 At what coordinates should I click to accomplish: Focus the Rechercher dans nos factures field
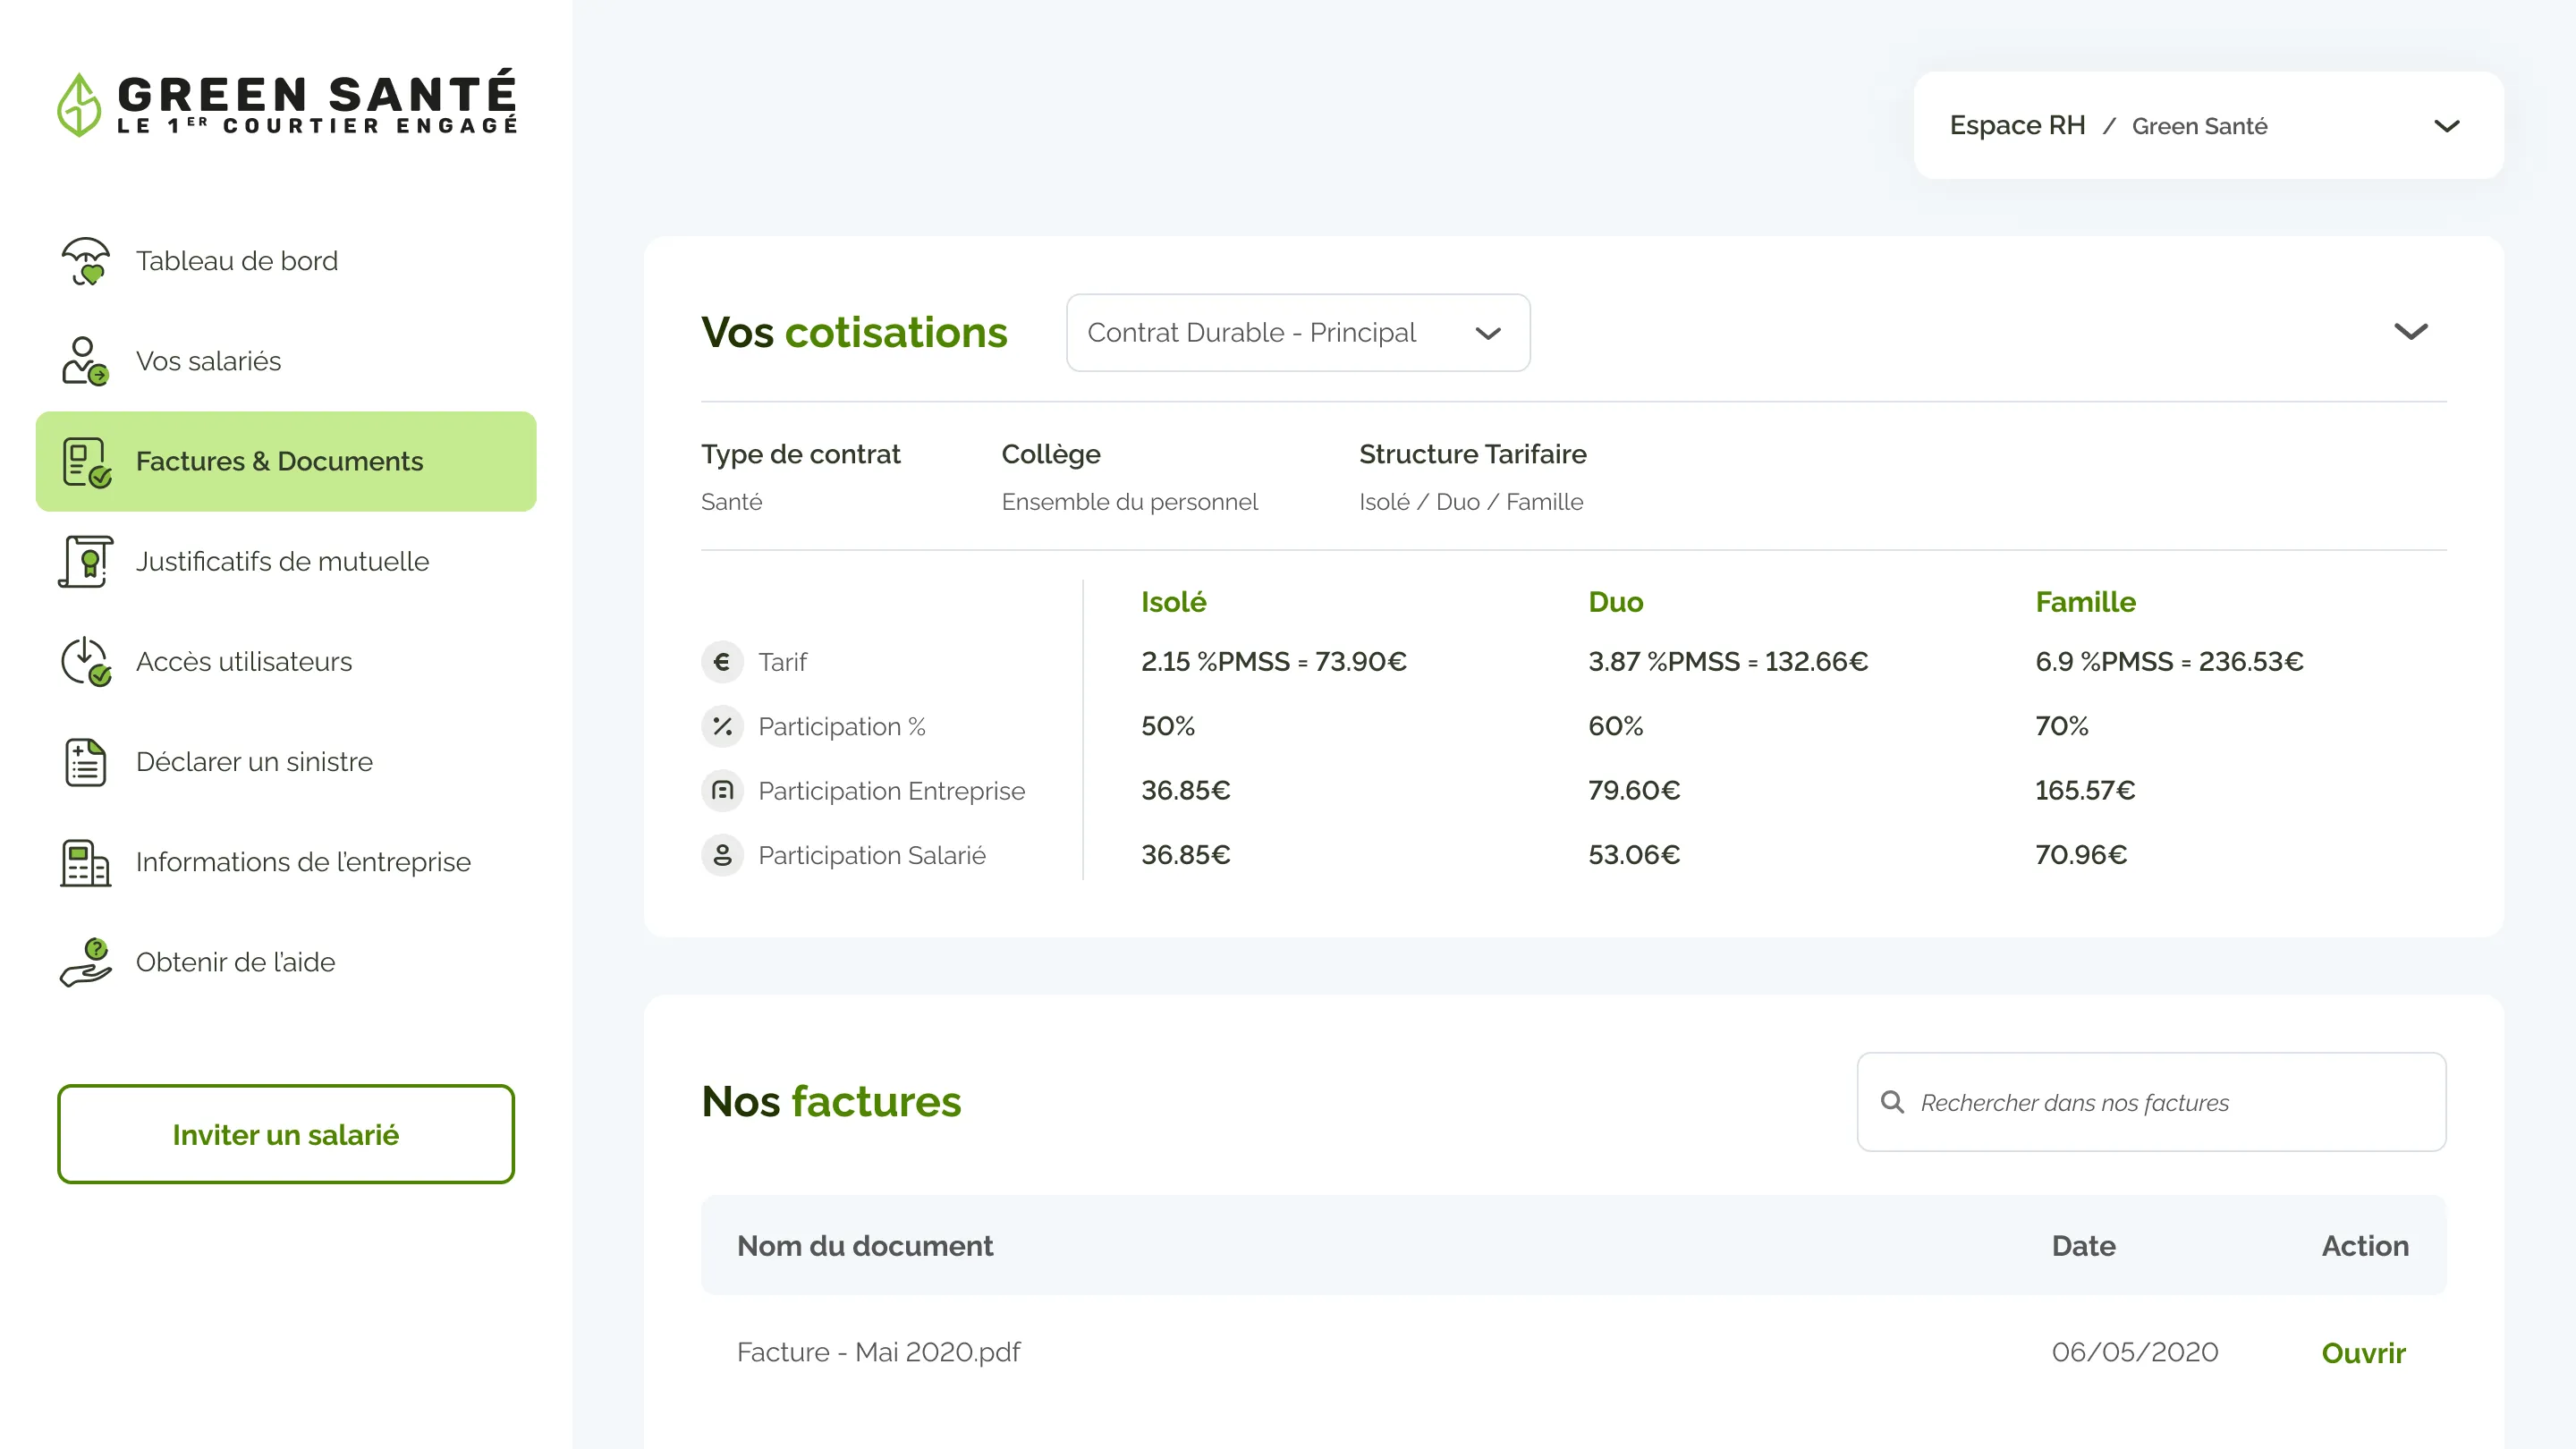click(2151, 1102)
